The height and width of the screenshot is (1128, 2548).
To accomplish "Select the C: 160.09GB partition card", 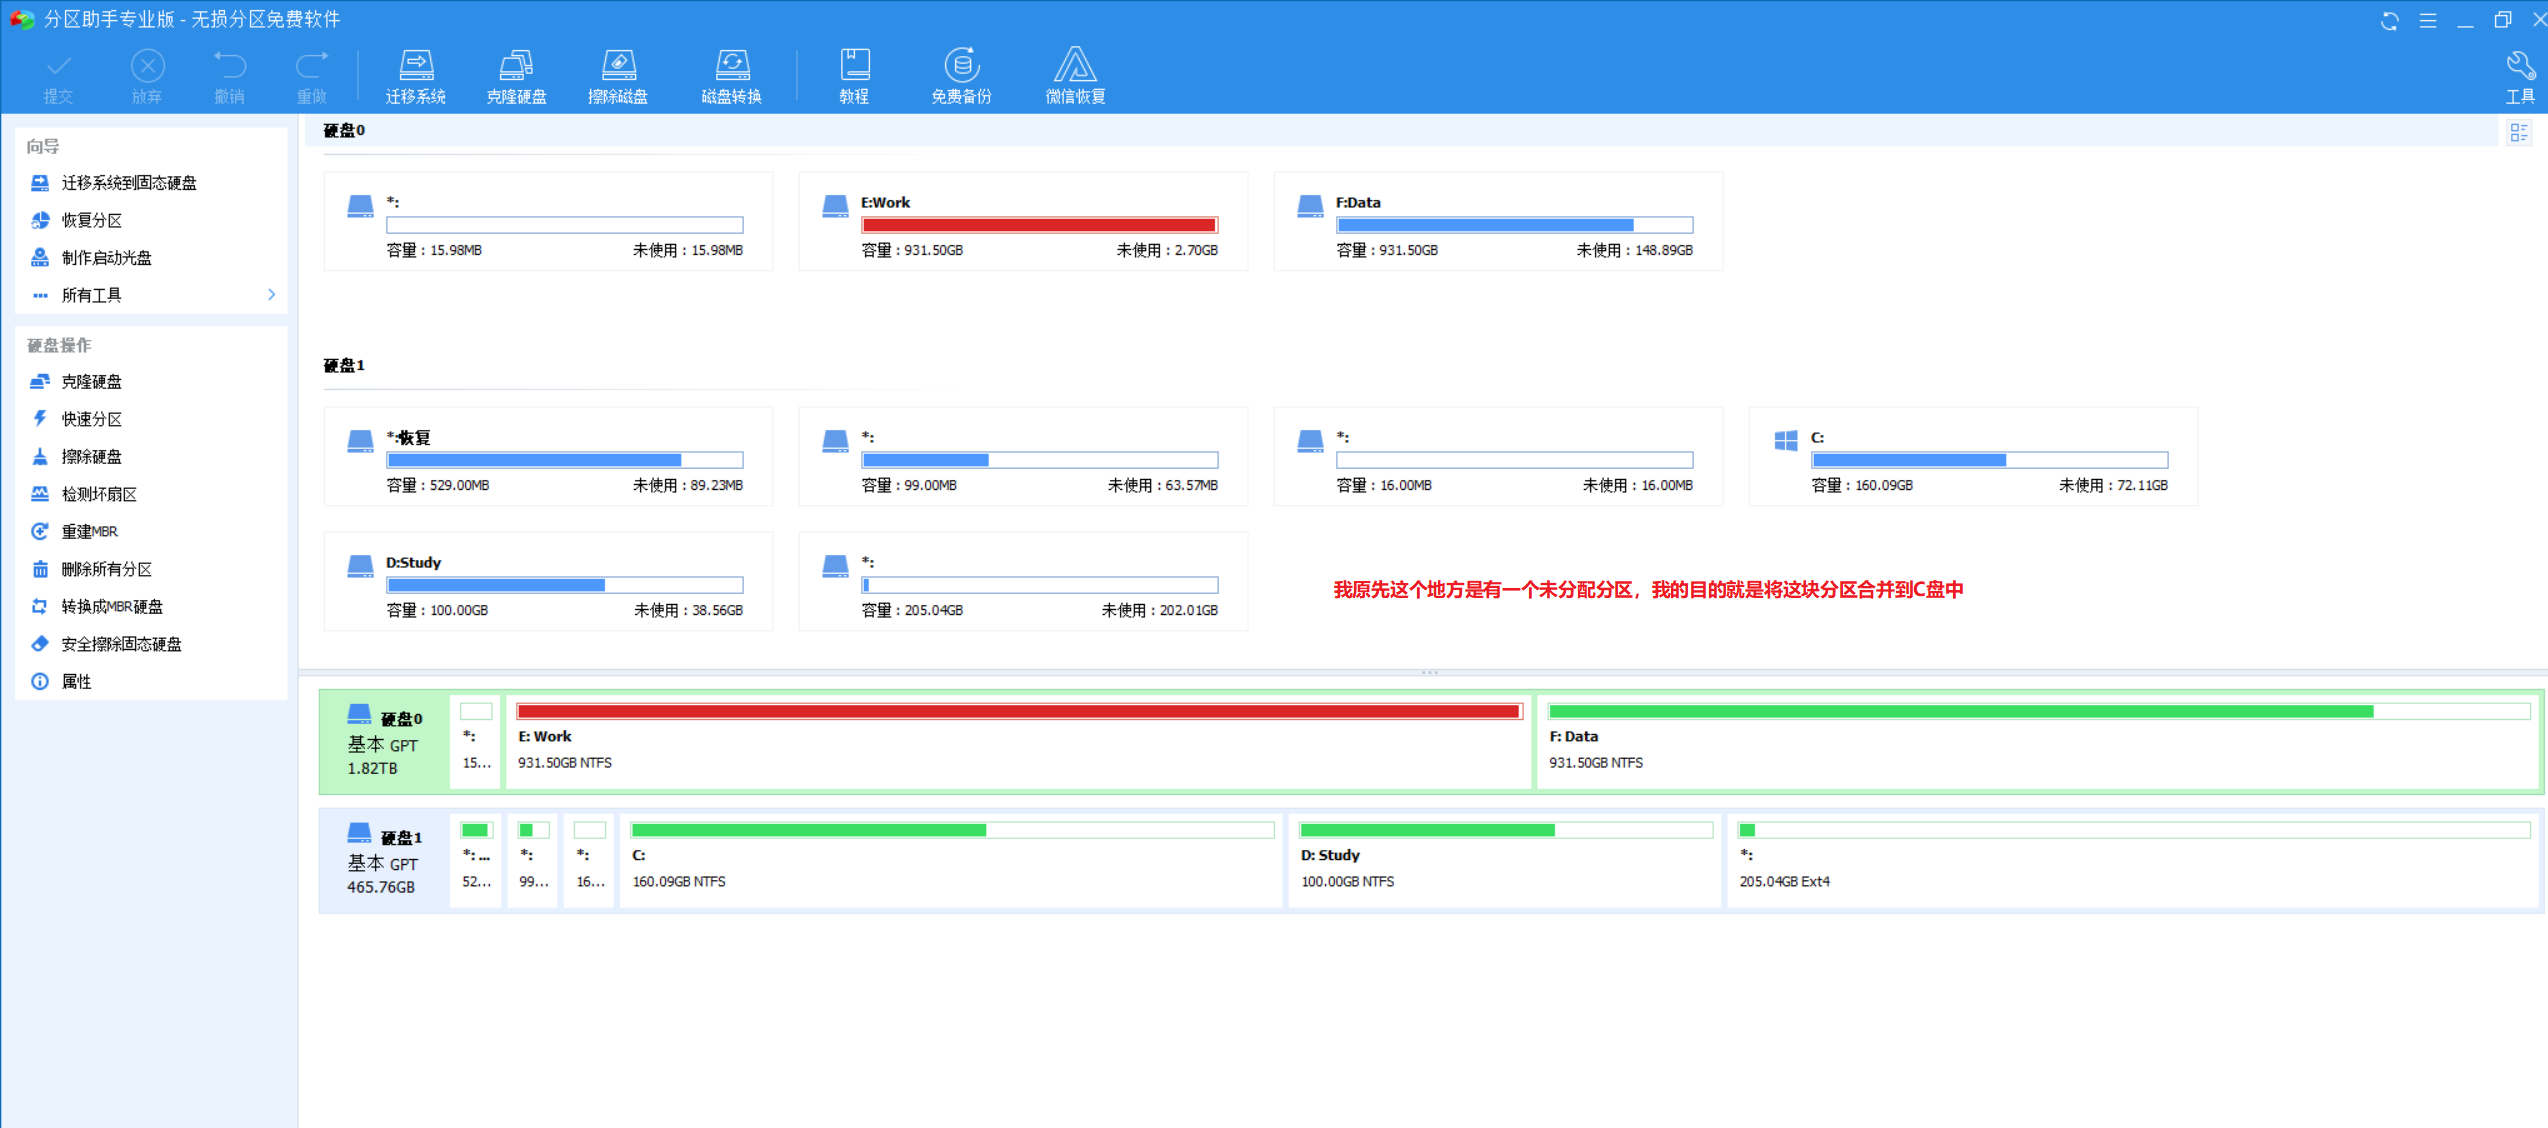I will pos(1973,457).
